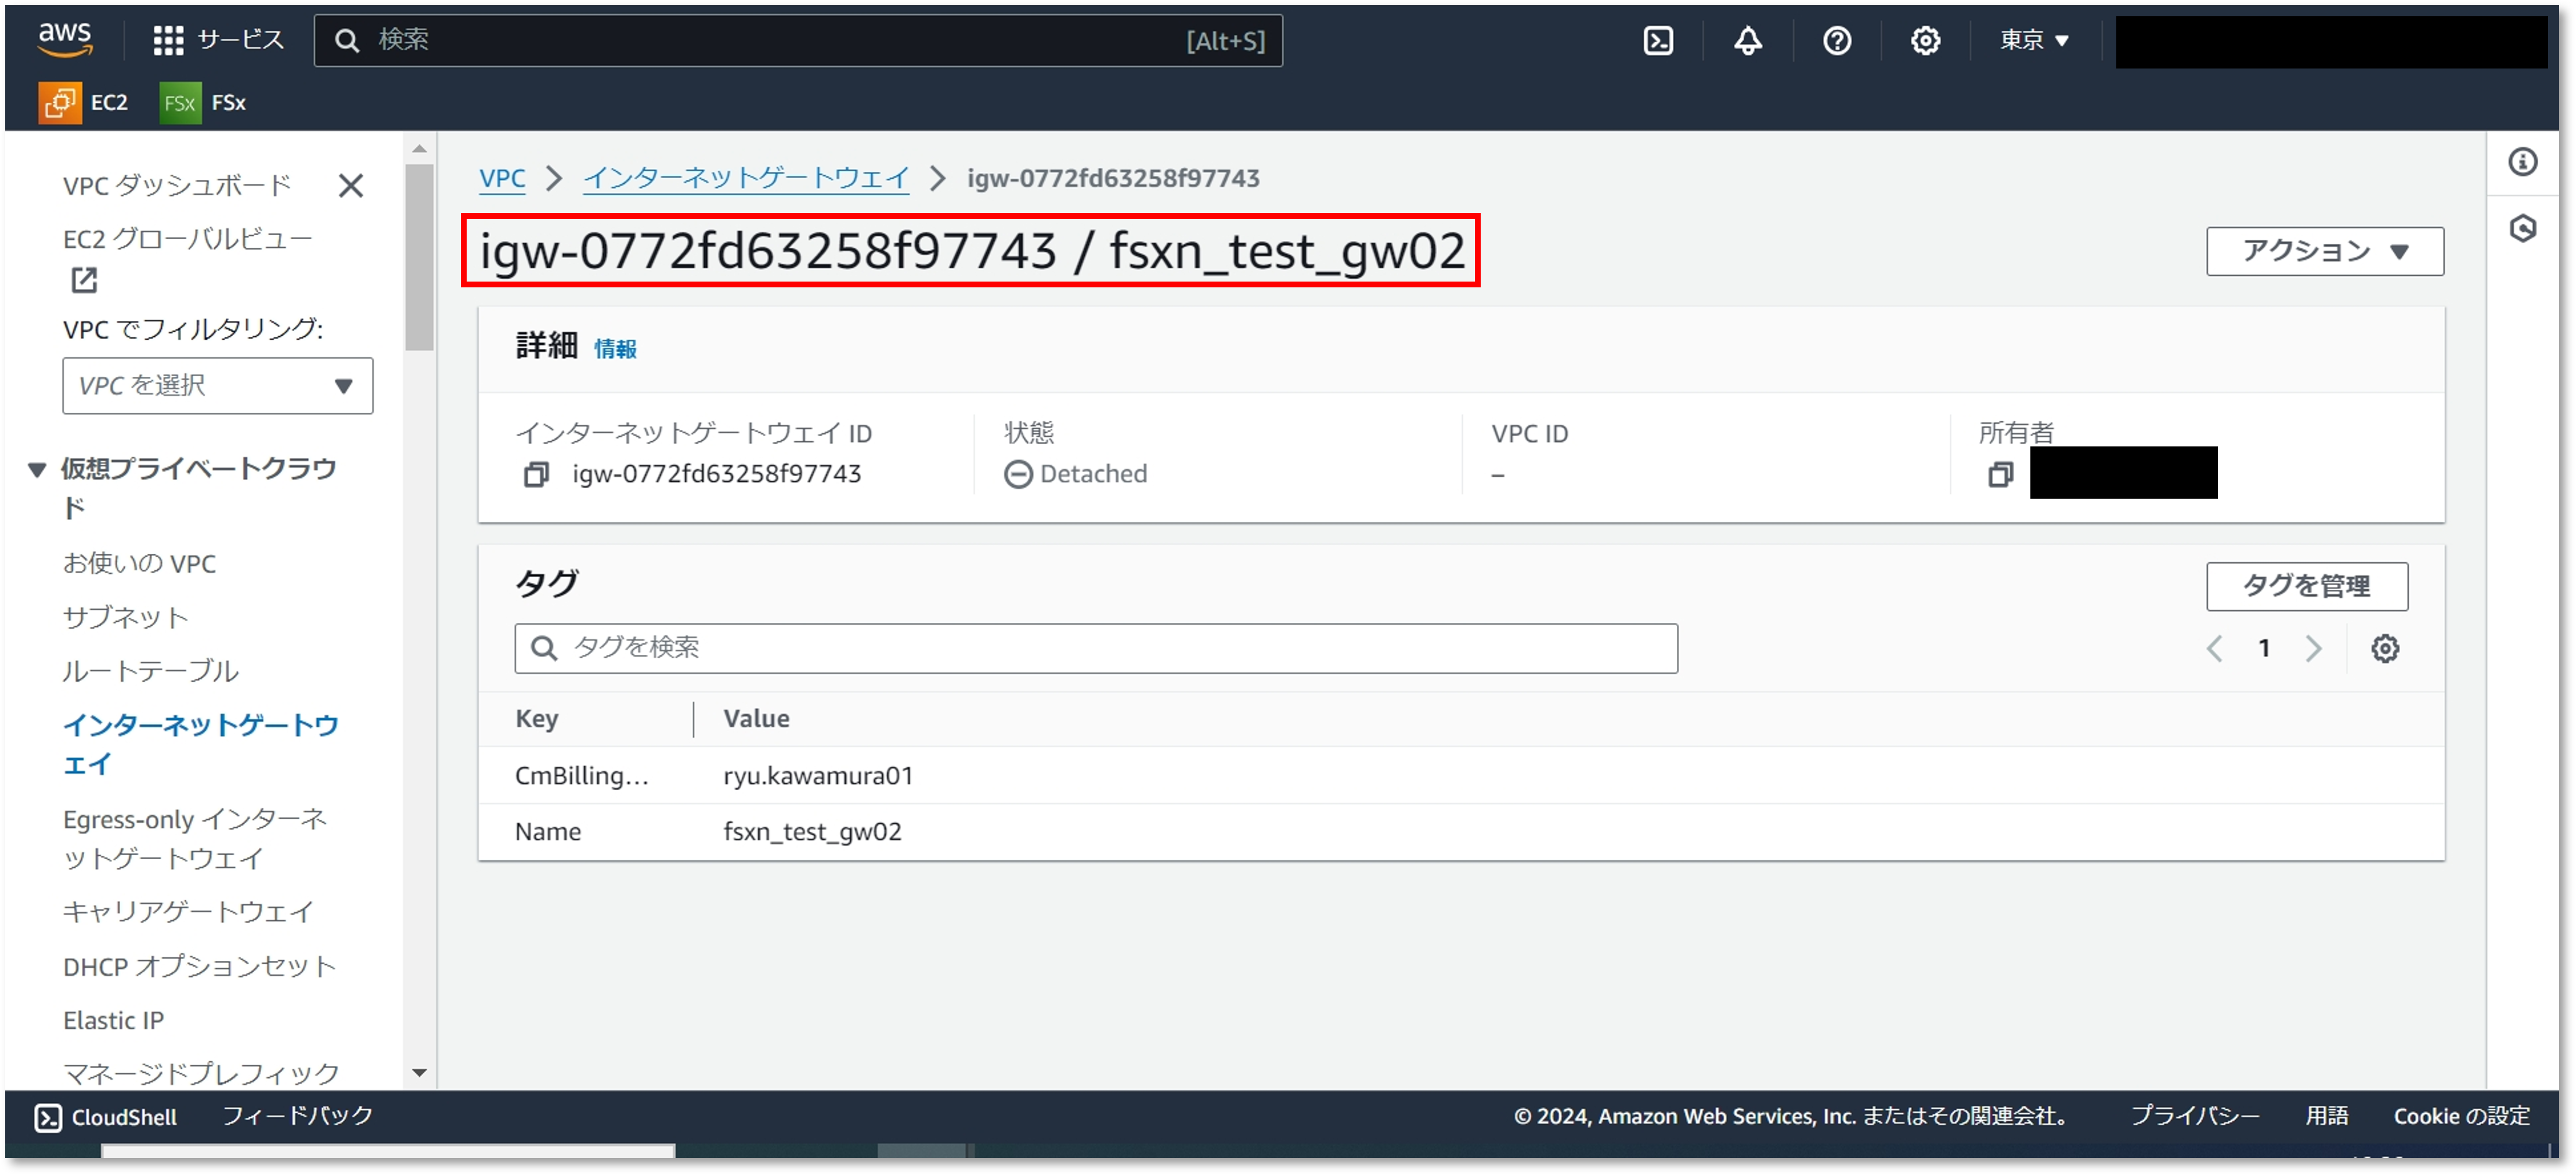Image resolution: width=2576 pixels, height=1175 pixels.
Task: Select サブネット in sidebar
Action: point(125,617)
